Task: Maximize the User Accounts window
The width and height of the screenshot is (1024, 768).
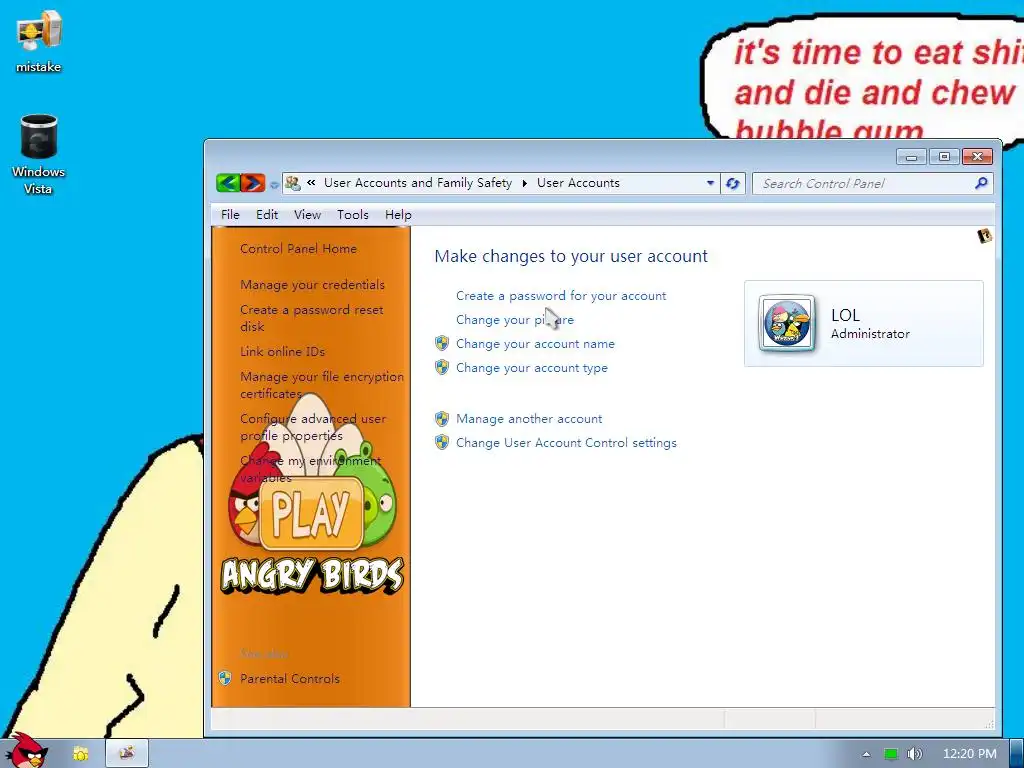Action: point(944,157)
